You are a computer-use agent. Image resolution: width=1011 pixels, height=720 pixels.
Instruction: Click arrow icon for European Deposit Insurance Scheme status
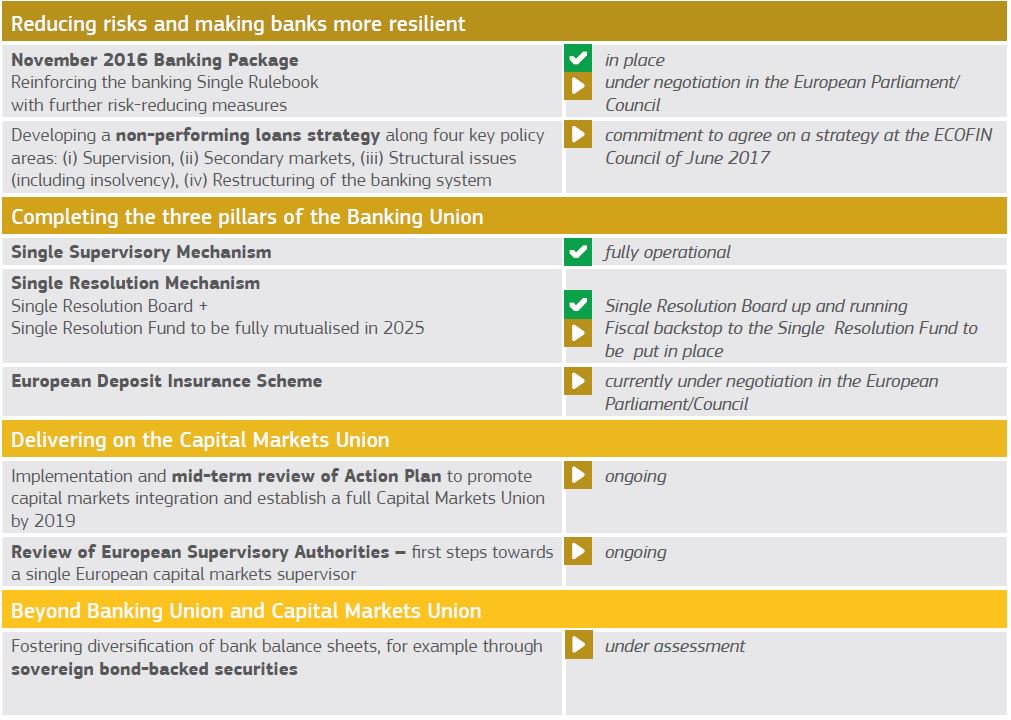click(x=578, y=380)
